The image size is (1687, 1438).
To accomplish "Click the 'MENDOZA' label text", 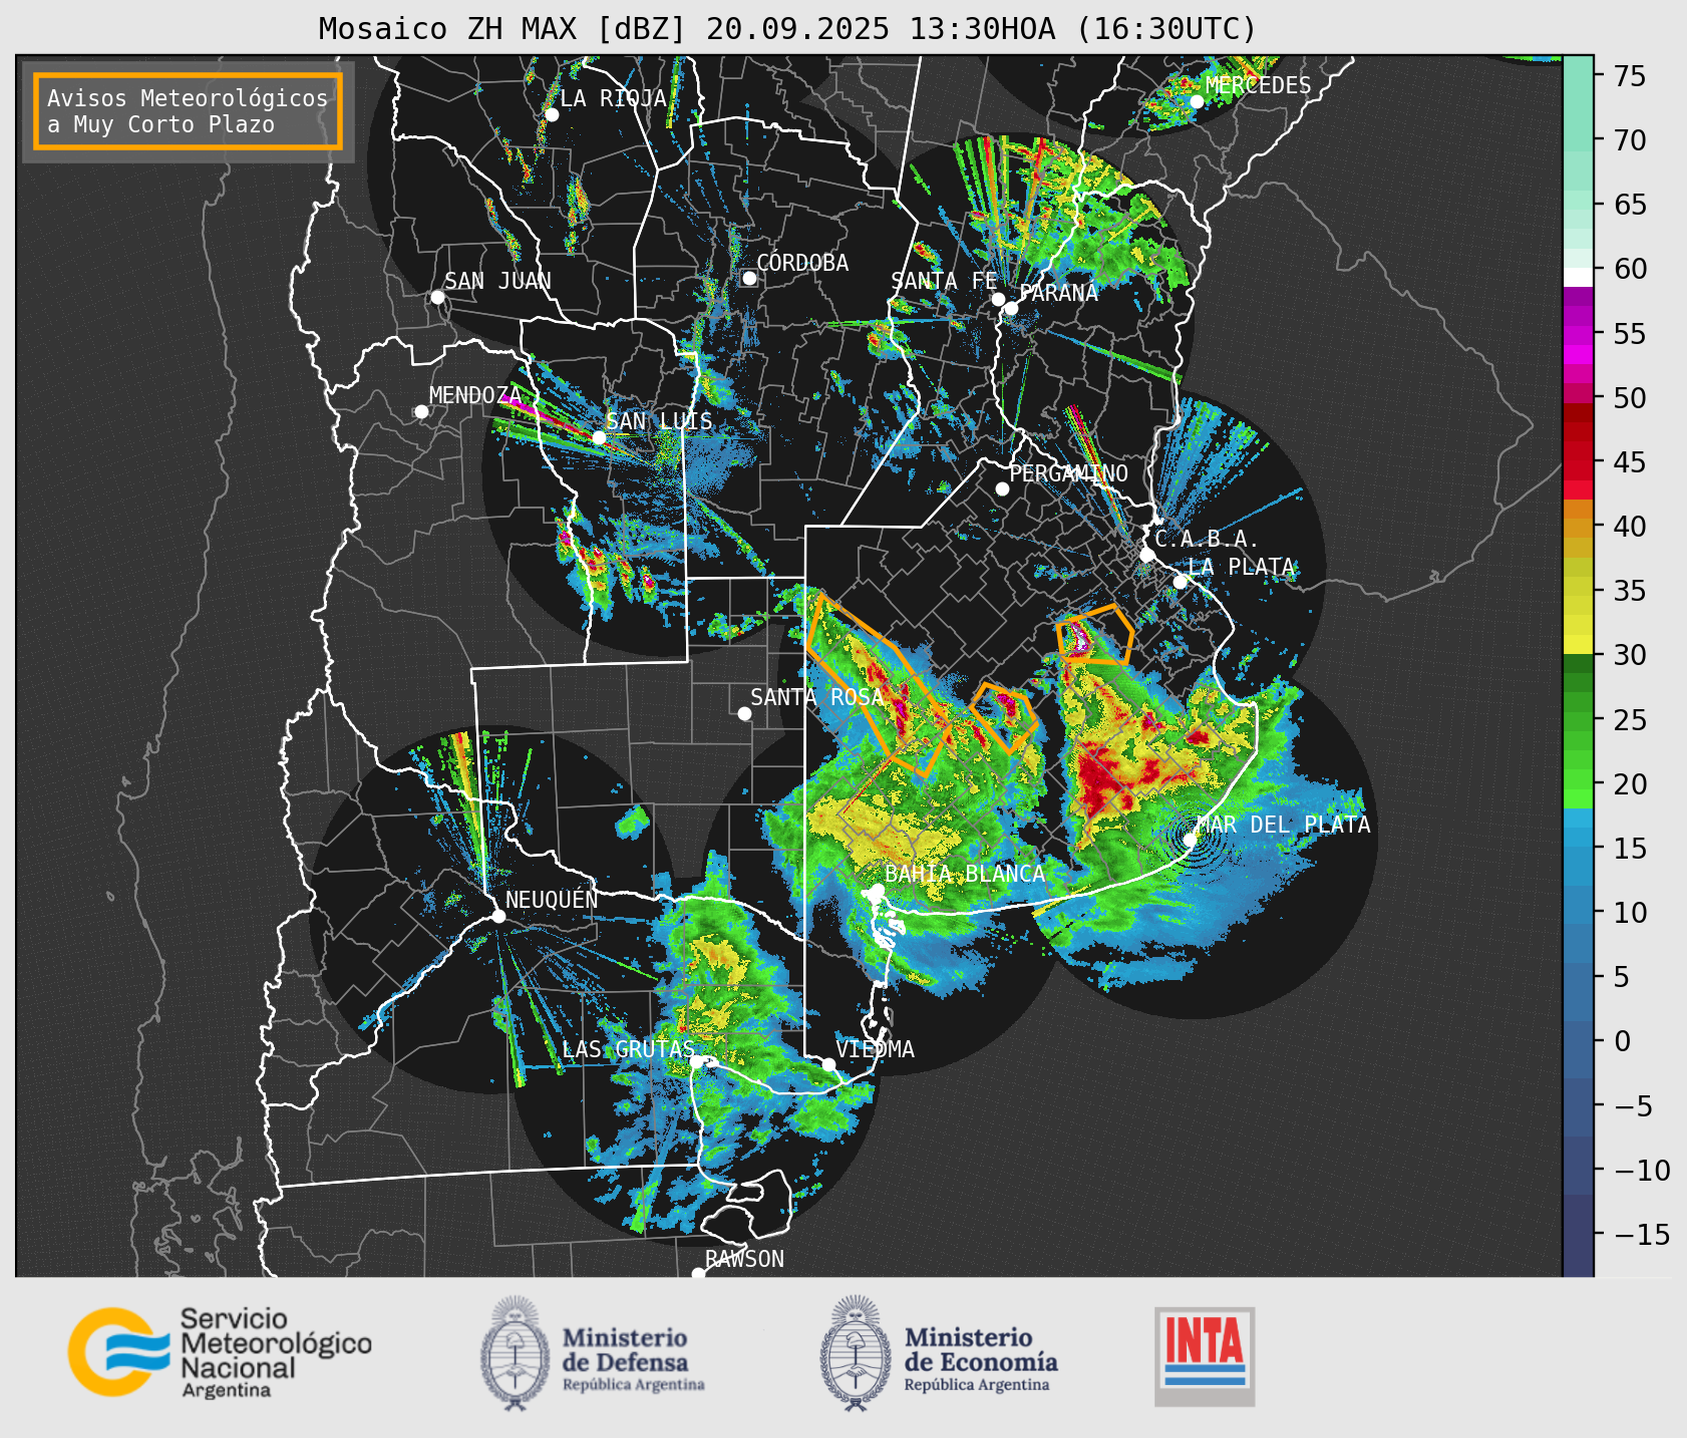I will pyautogui.click(x=476, y=395).
